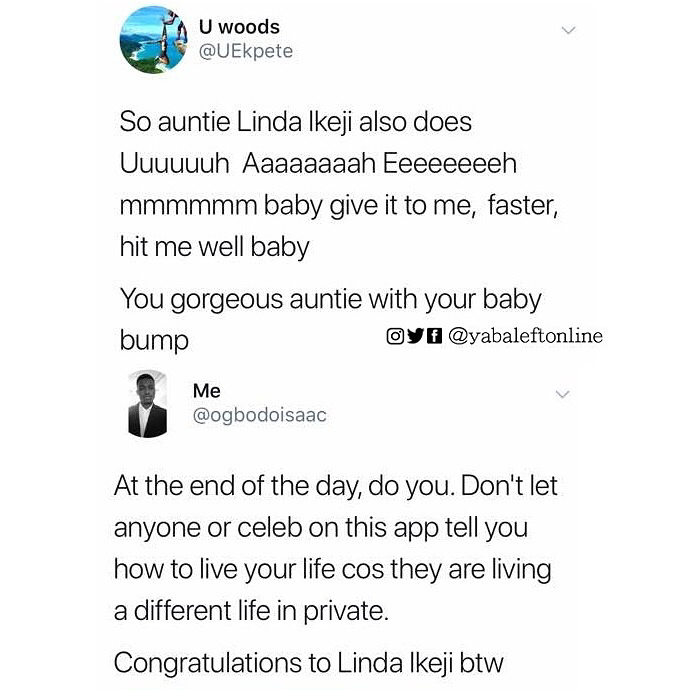Expand the options chevron on U woods' tweet

(x=568, y=31)
